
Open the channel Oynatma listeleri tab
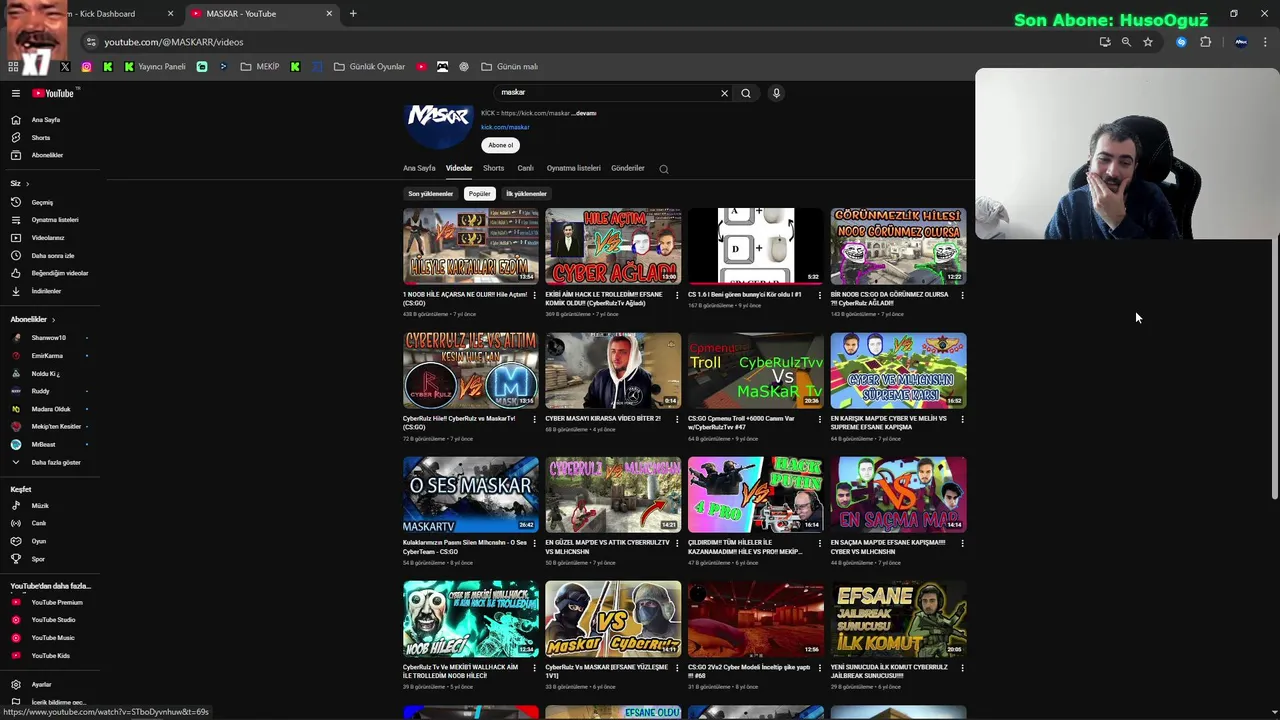pyautogui.click(x=574, y=168)
